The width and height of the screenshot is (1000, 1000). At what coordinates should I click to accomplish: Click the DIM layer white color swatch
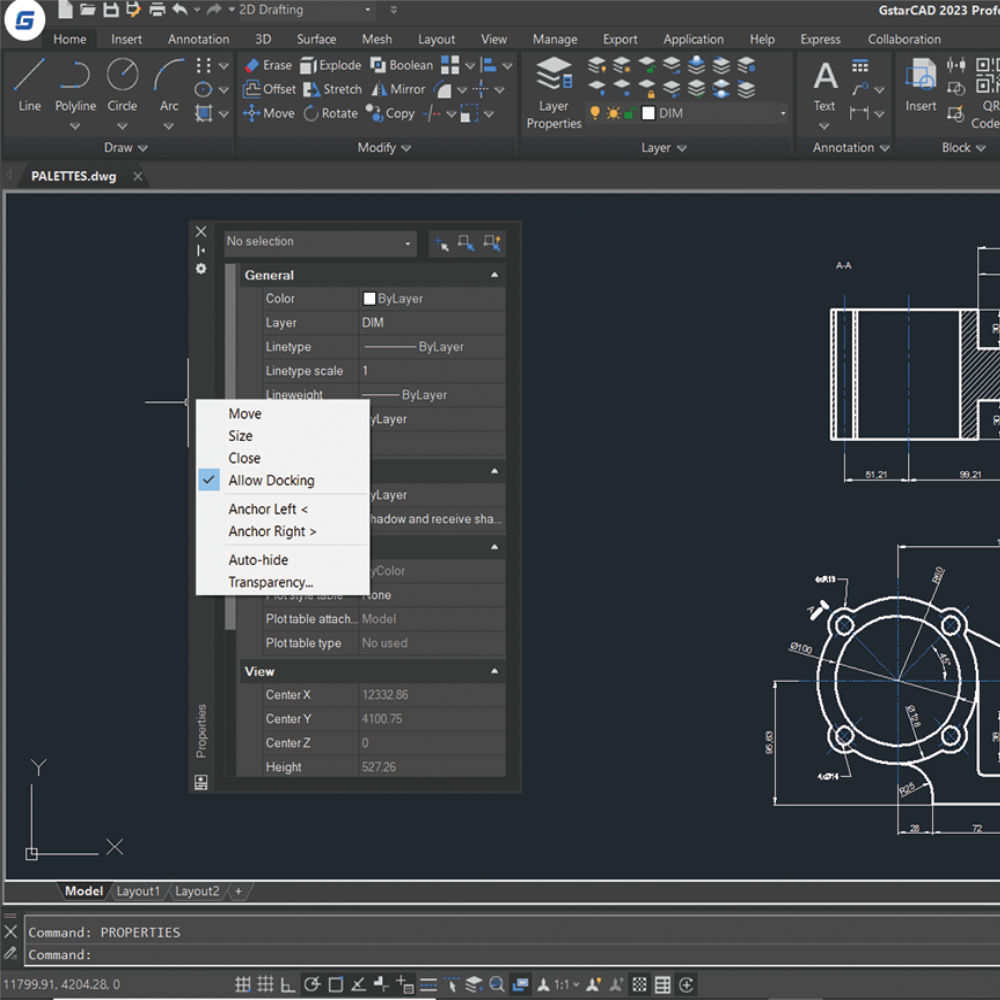pos(648,114)
